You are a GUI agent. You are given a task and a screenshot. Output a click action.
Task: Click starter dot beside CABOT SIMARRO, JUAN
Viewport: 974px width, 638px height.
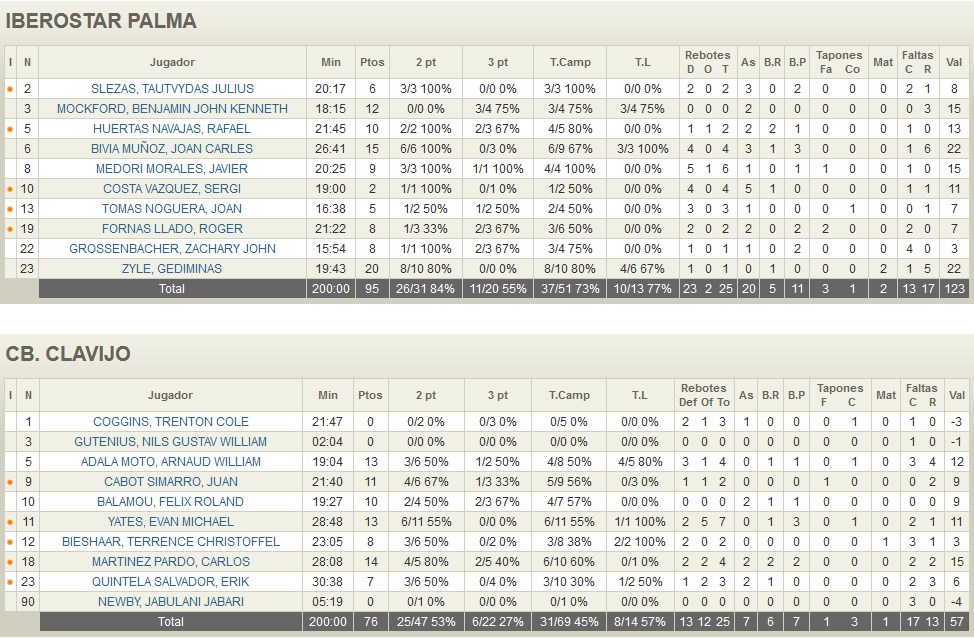(10, 482)
